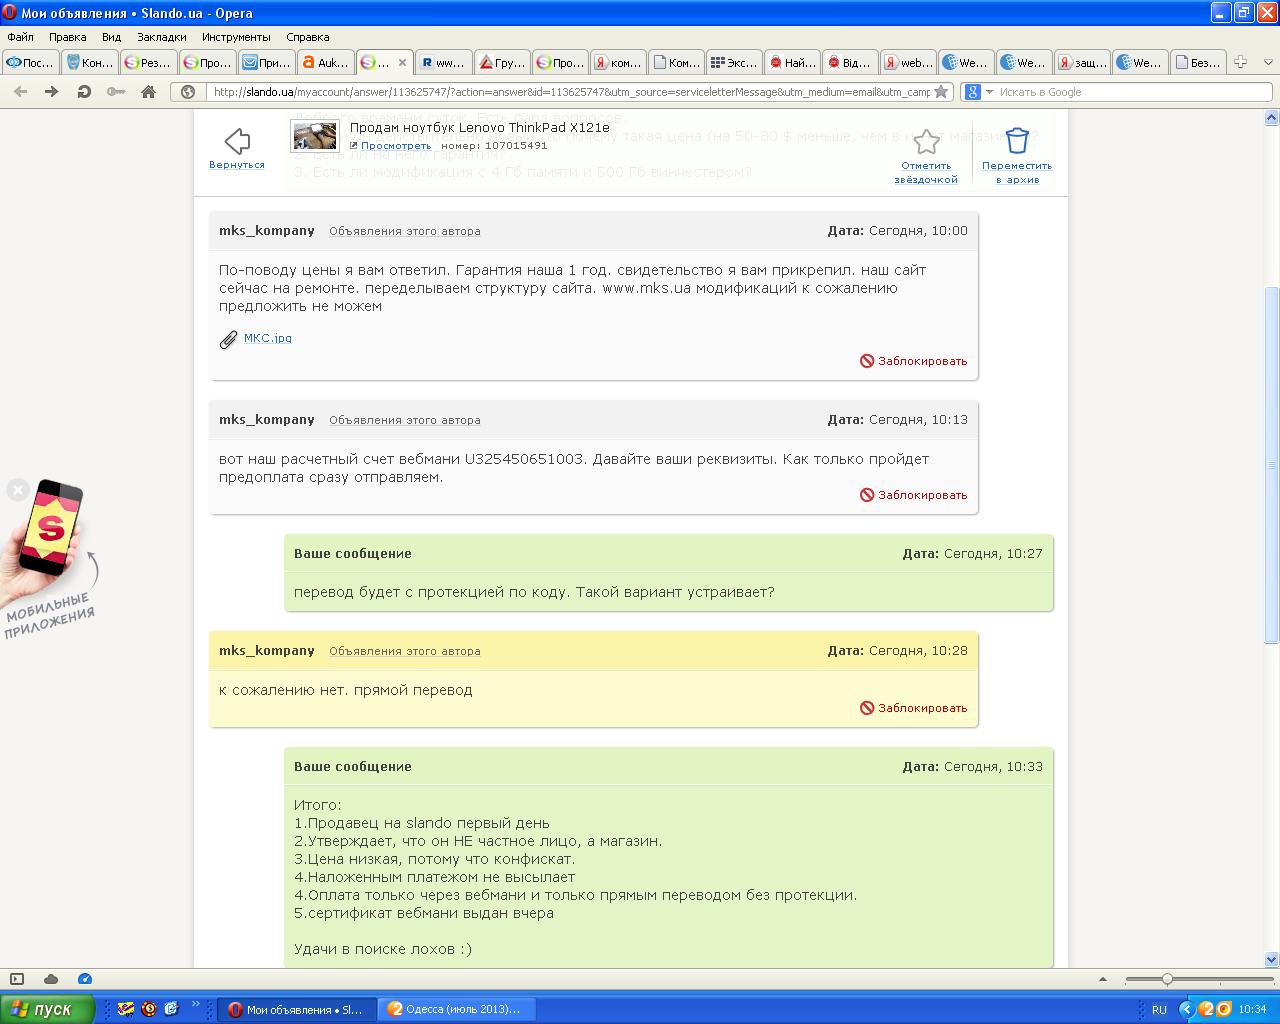The width and height of the screenshot is (1280, 1024).
Task: Click the URL address field
Action: (570, 92)
